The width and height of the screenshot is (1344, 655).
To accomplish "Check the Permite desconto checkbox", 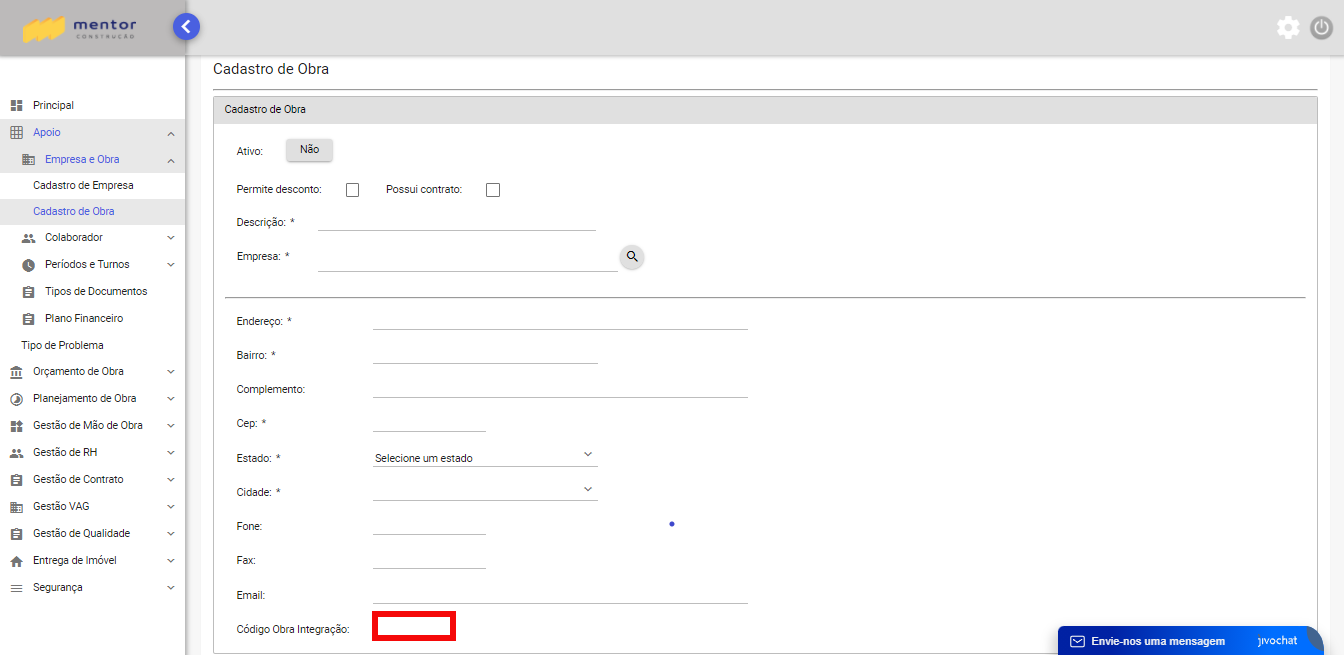I will coord(352,190).
